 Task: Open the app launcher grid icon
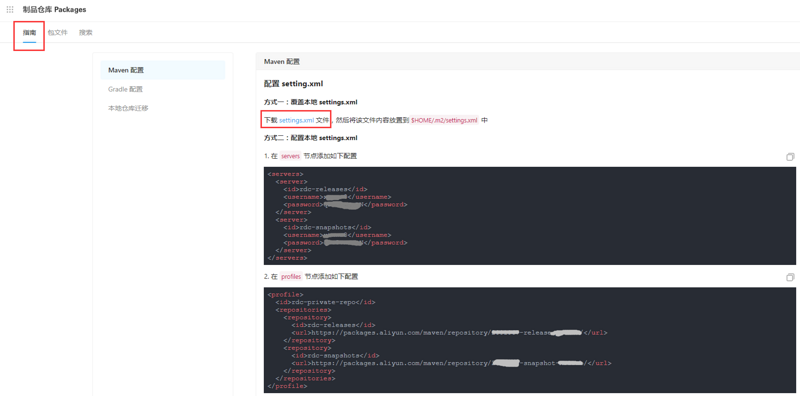coord(10,9)
